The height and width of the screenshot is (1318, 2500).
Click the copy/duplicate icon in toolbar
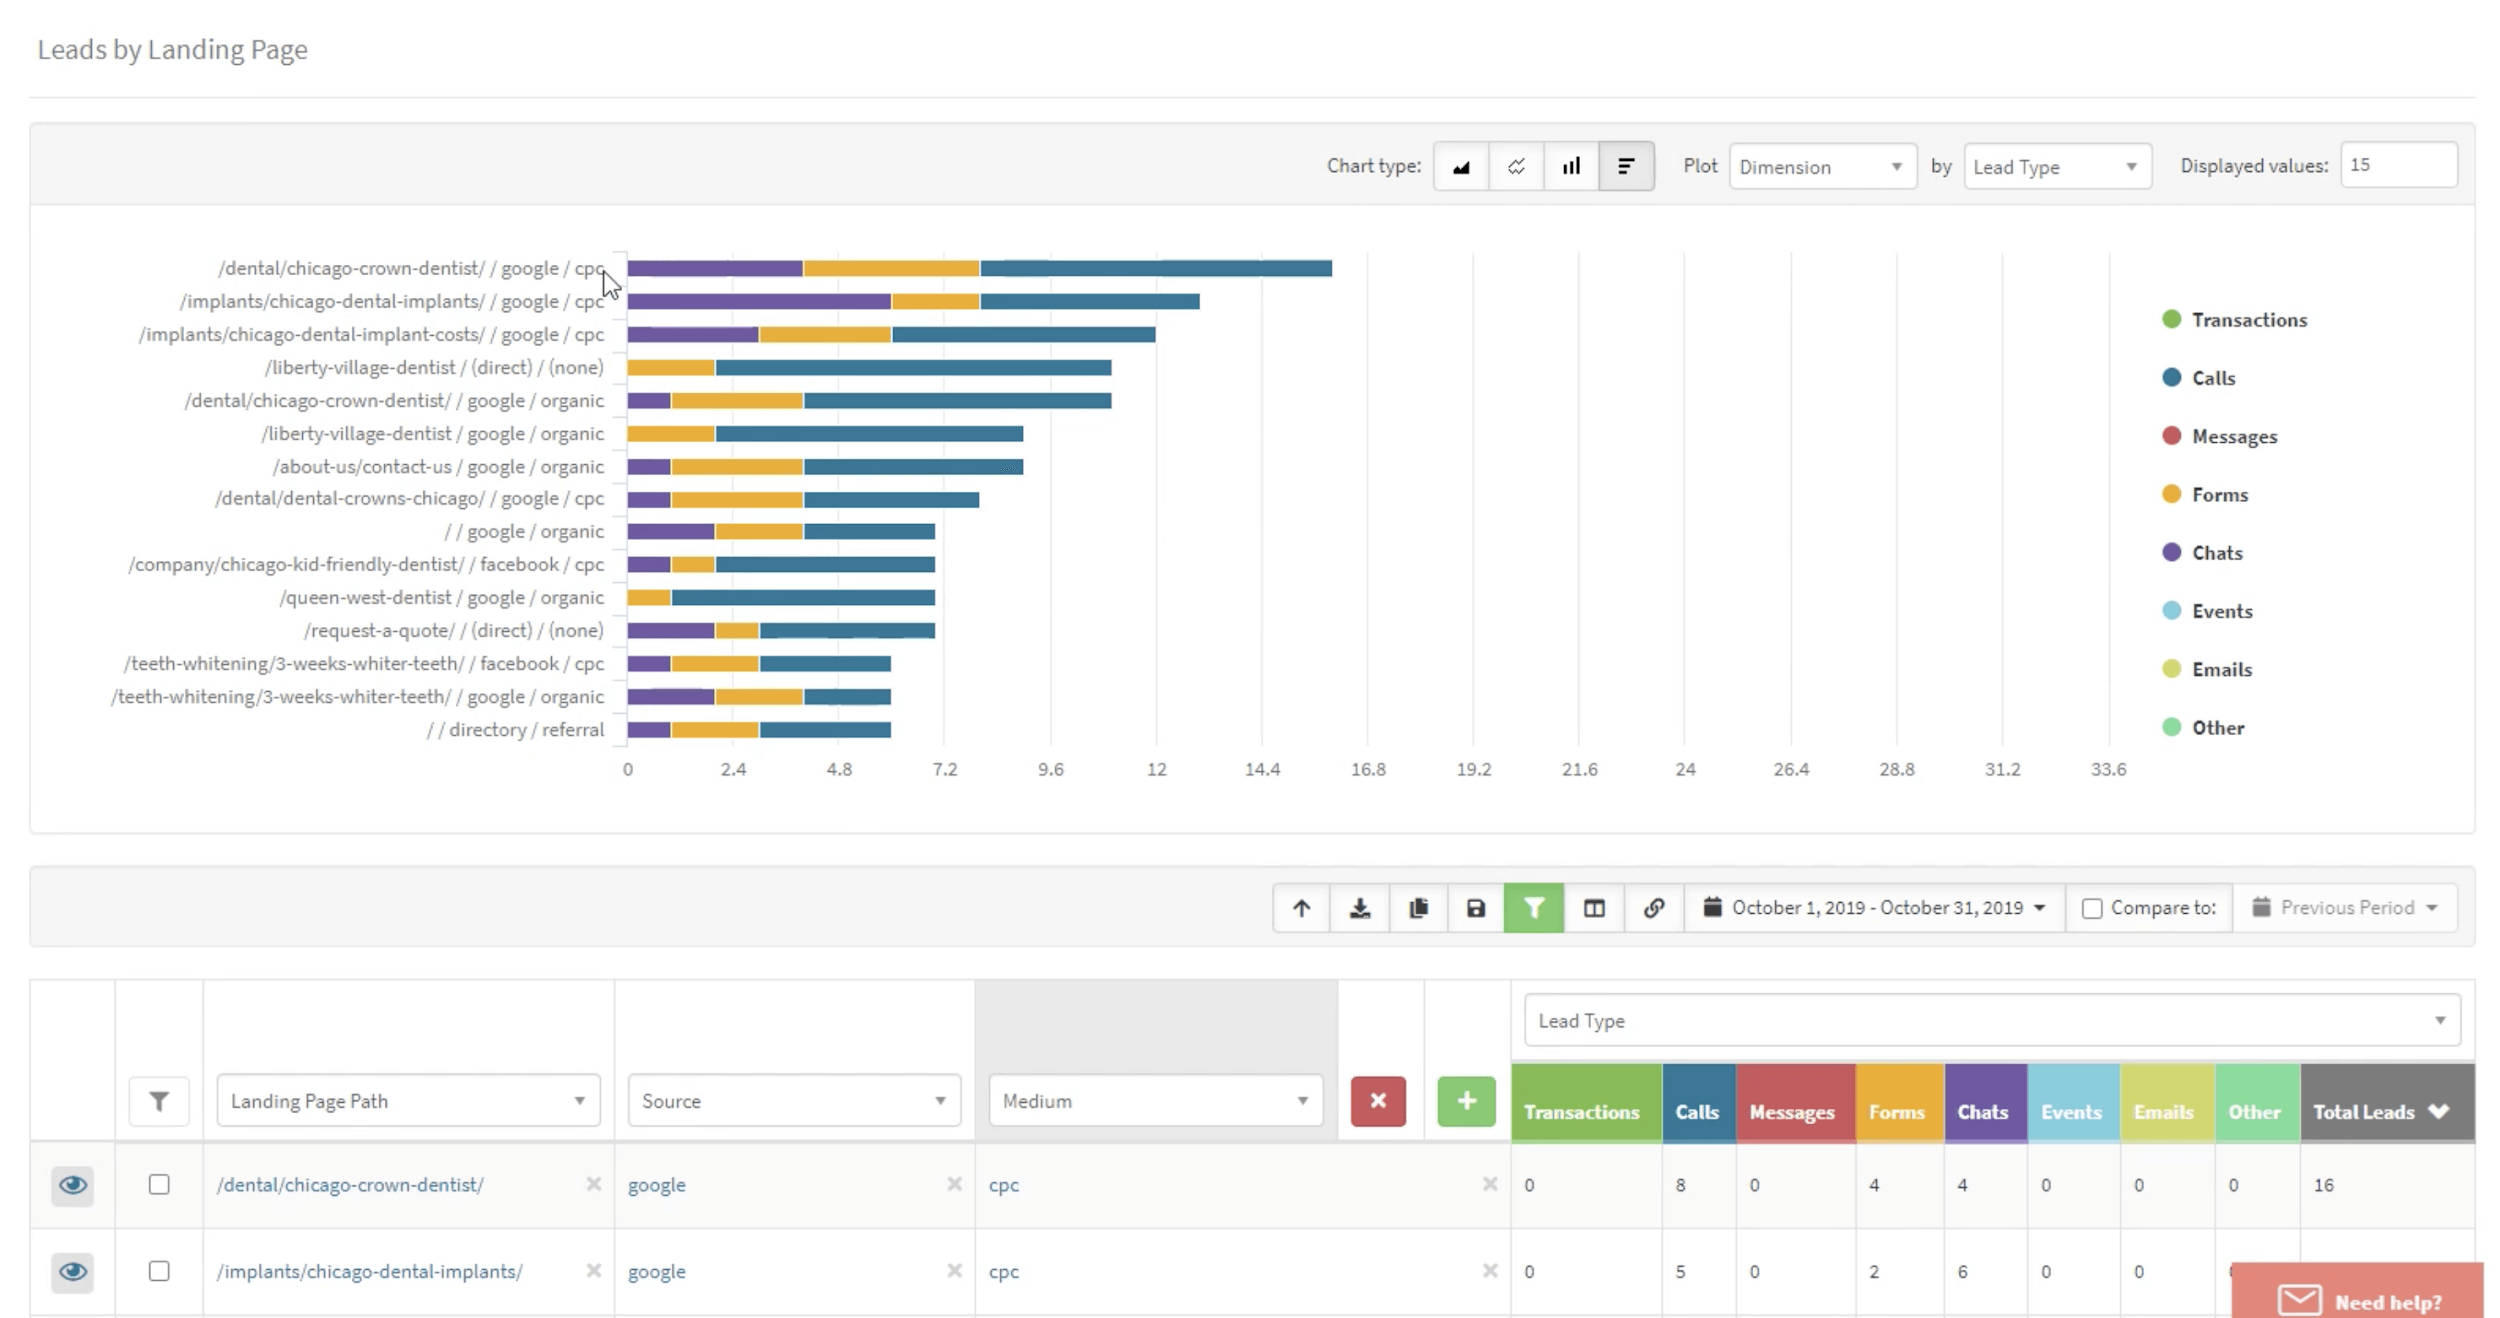coord(1417,908)
